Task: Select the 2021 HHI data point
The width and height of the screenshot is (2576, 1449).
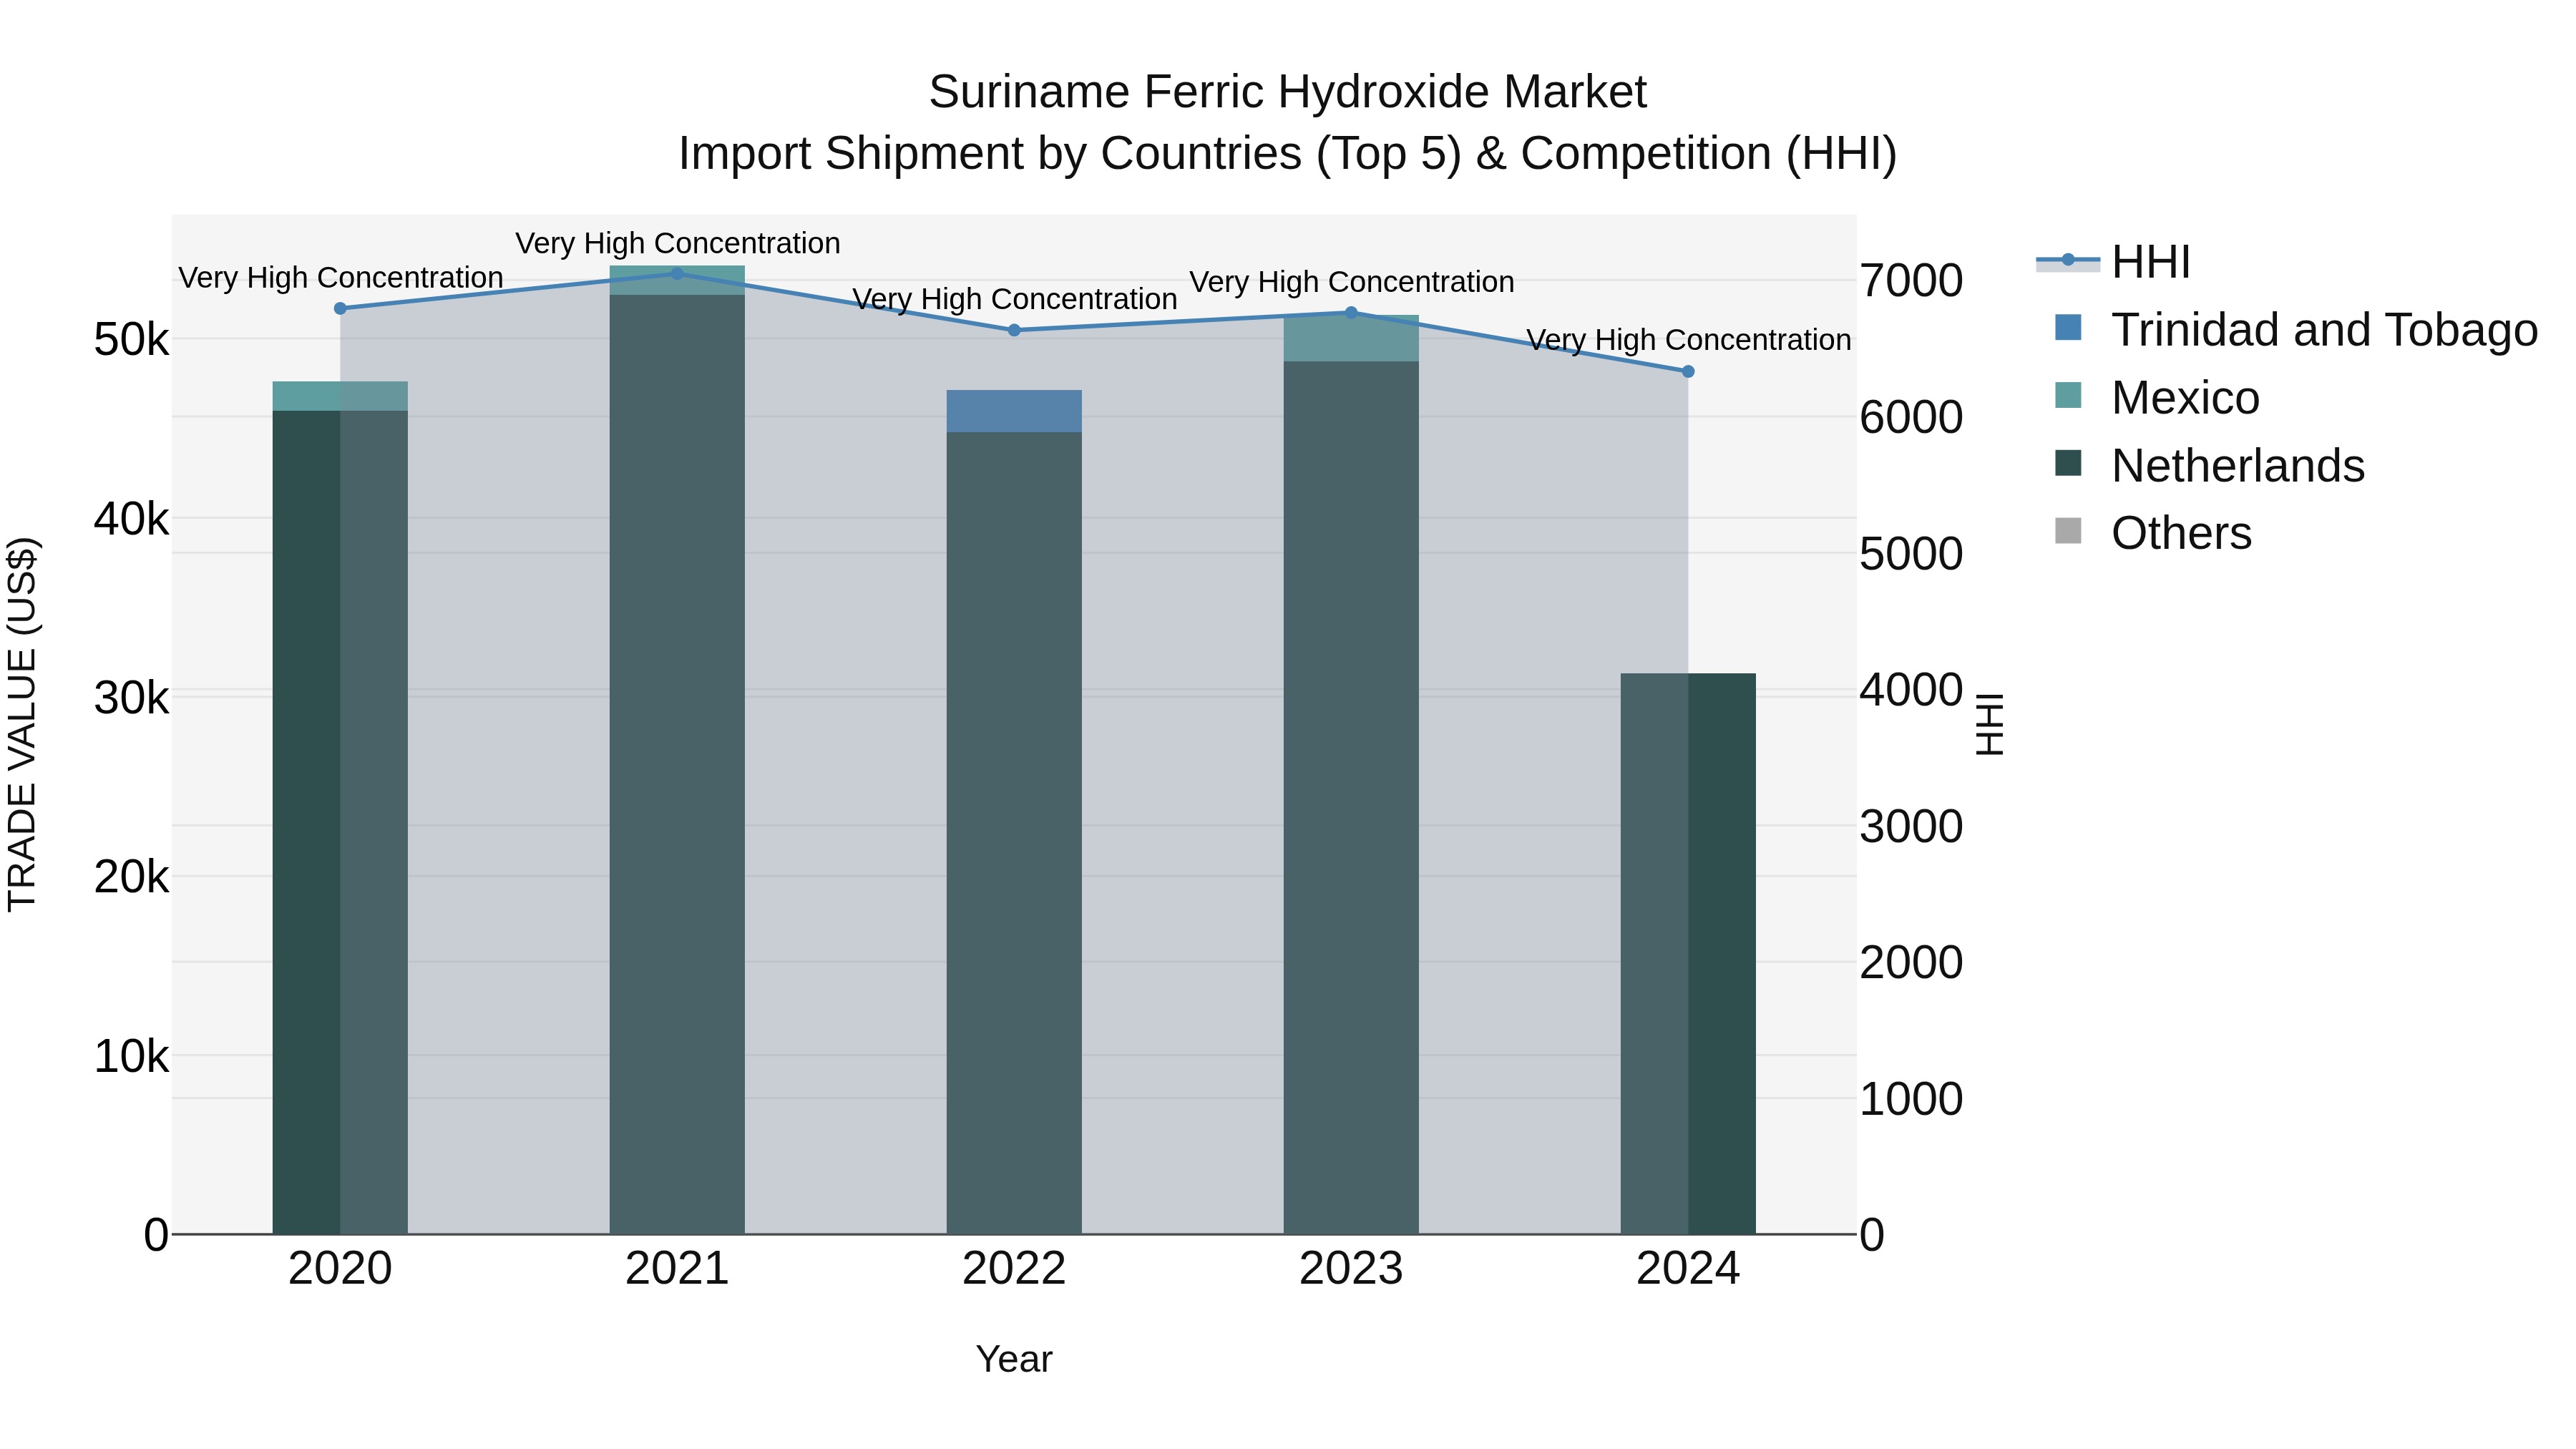Action: [677, 274]
